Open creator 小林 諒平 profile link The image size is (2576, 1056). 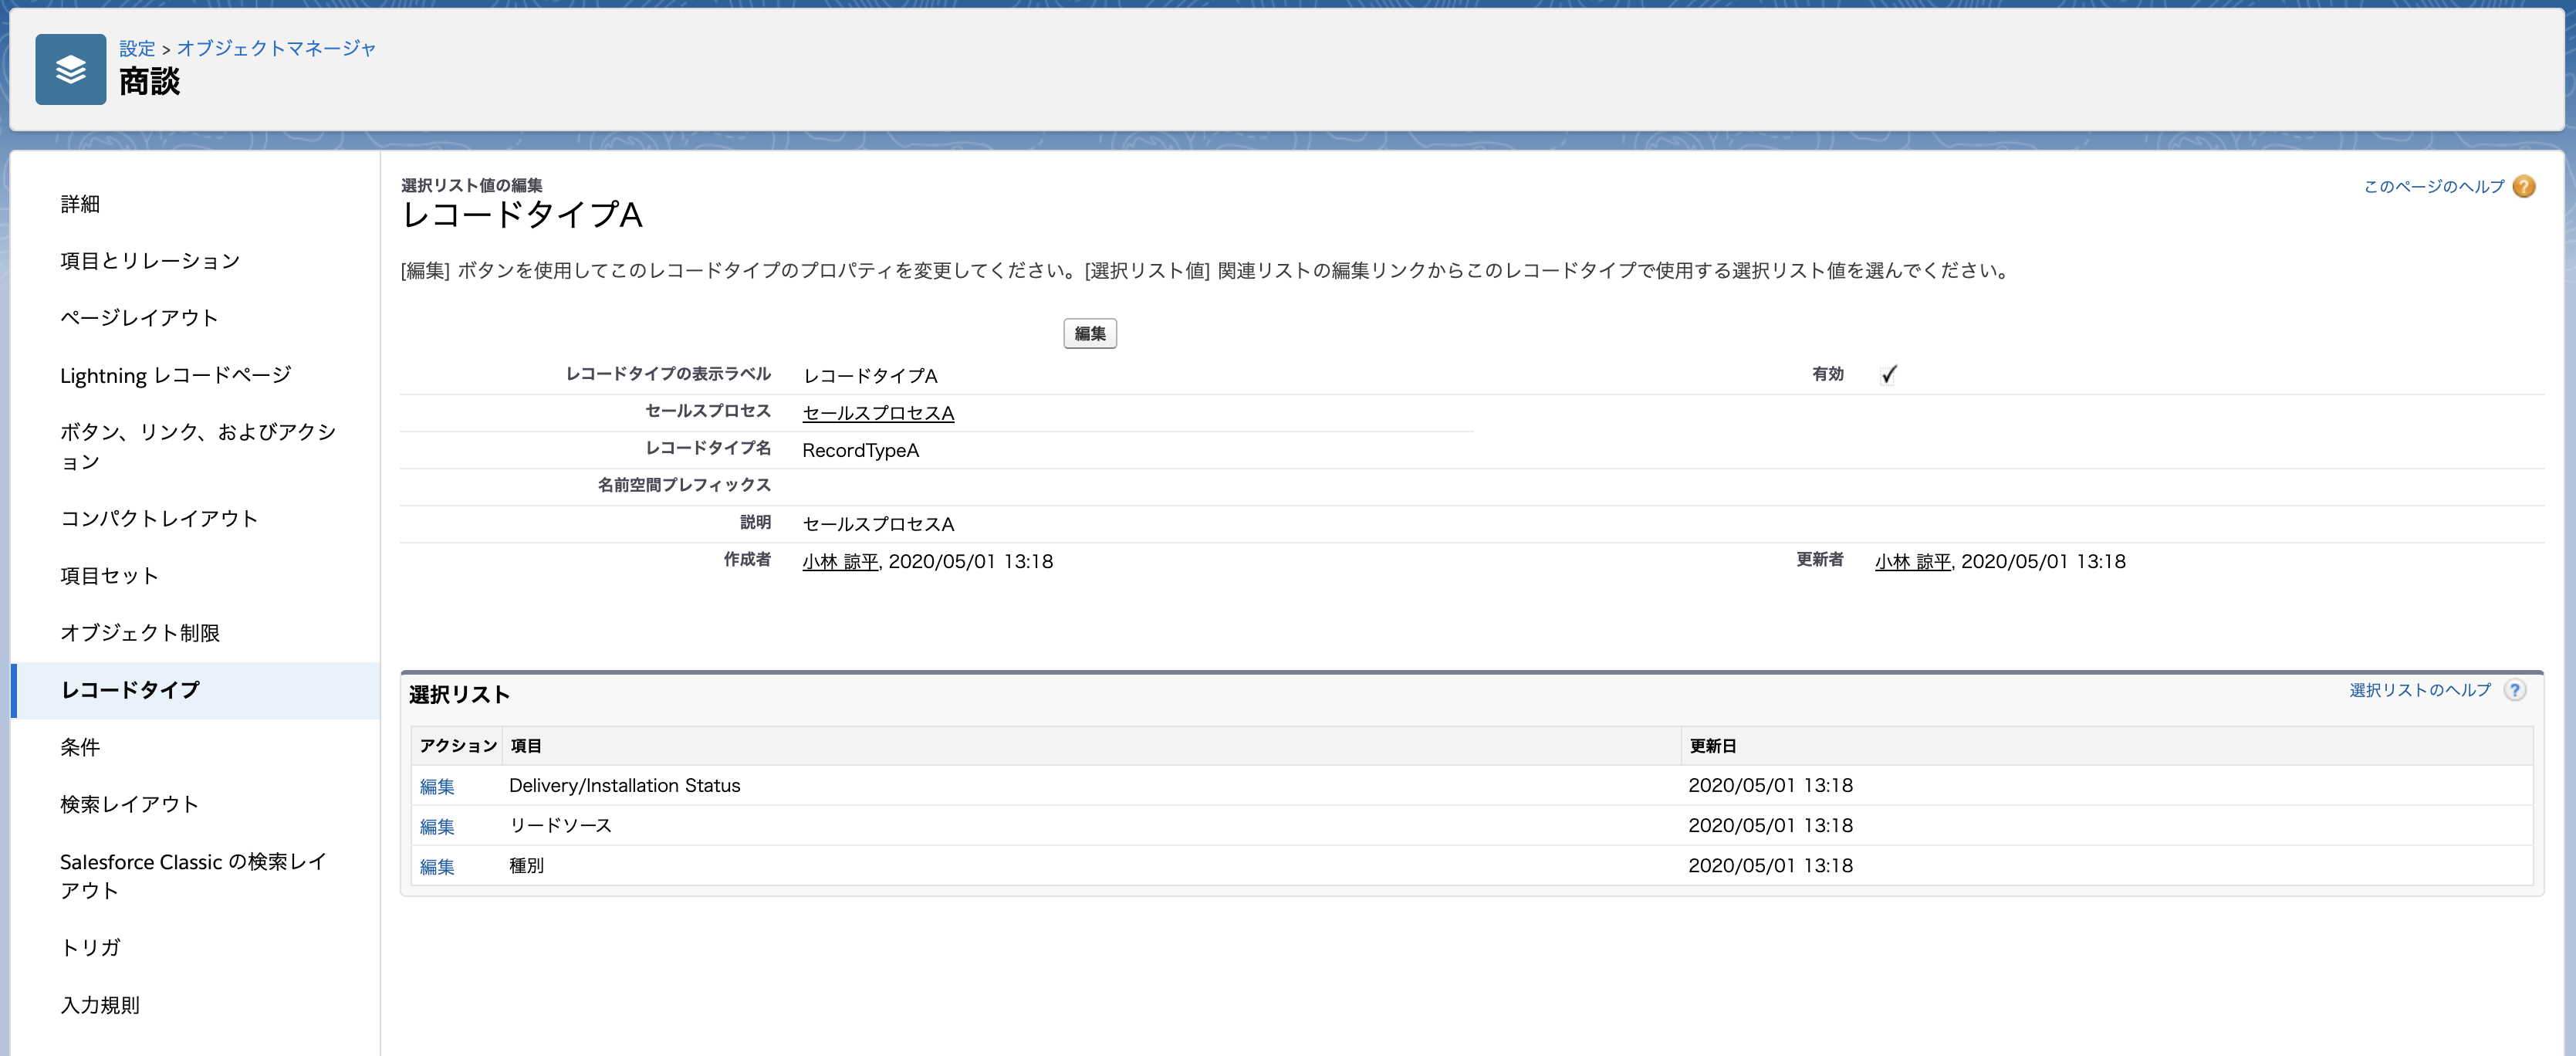click(838, 561)
